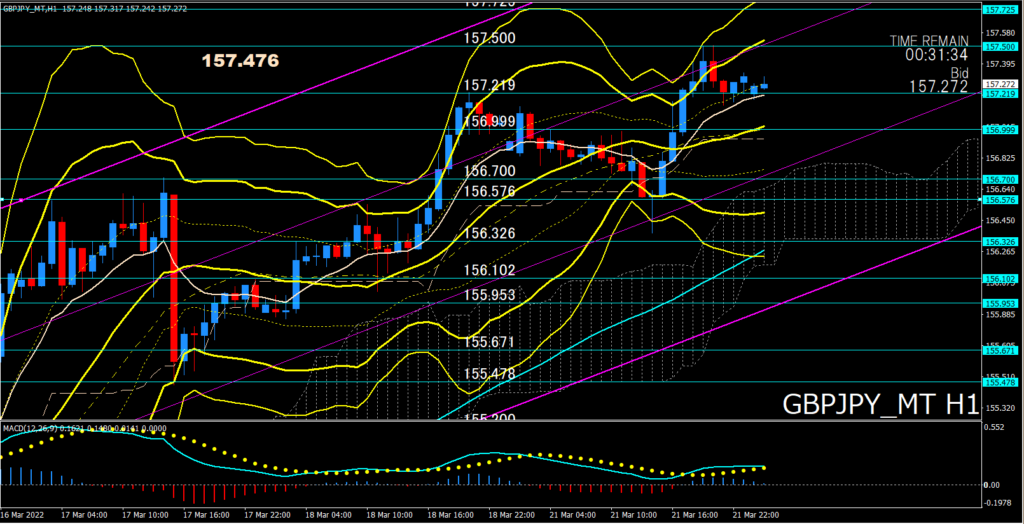The width and height of the screenshot is (1024, 524).
Task: Click the white in-chart level label 156.700
Action: 490,171
